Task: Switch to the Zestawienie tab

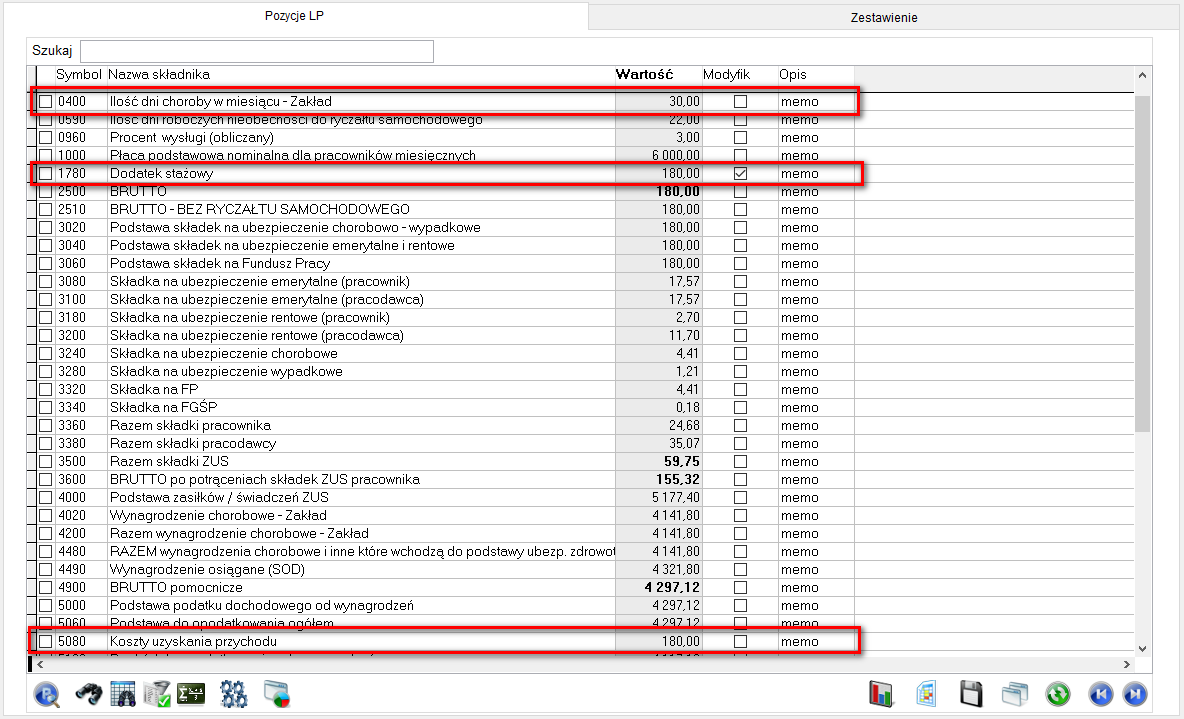Action: (883, 17)
